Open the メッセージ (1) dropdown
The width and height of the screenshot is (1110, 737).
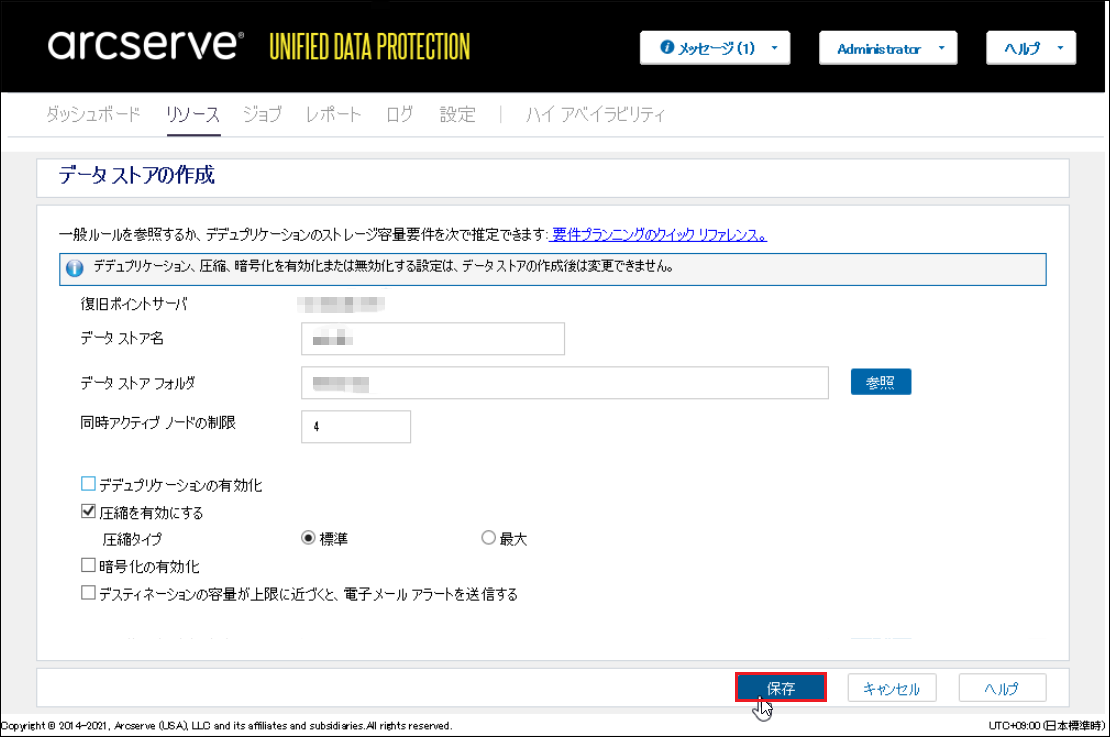pos(715,48)
